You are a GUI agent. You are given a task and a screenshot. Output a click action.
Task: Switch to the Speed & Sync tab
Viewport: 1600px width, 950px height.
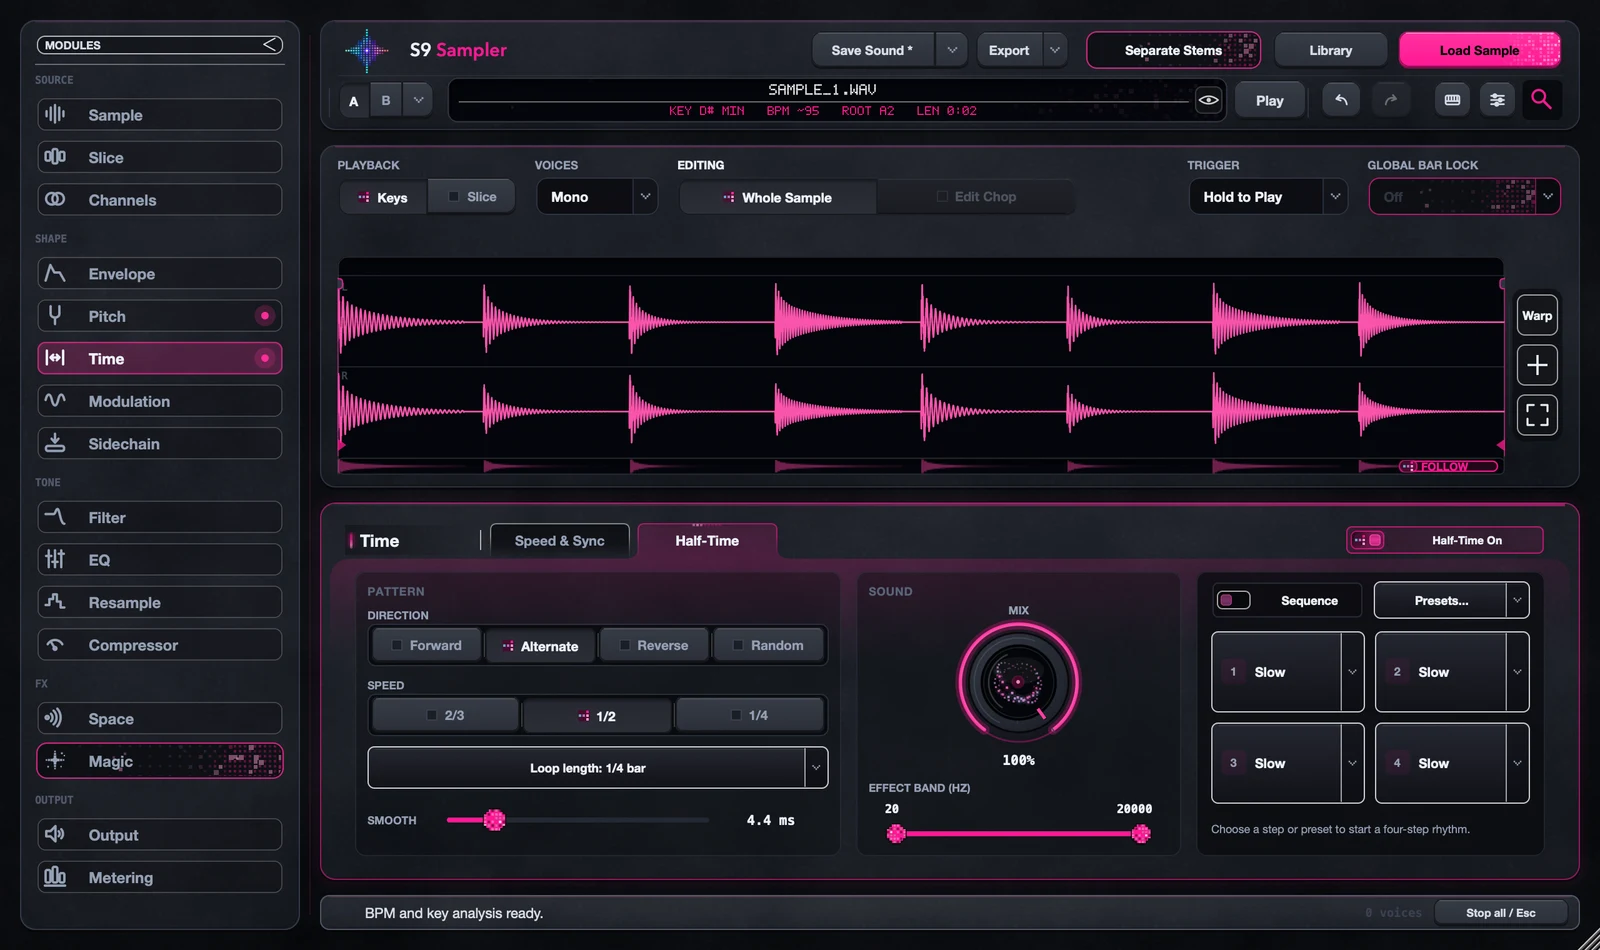pos(559,541)
